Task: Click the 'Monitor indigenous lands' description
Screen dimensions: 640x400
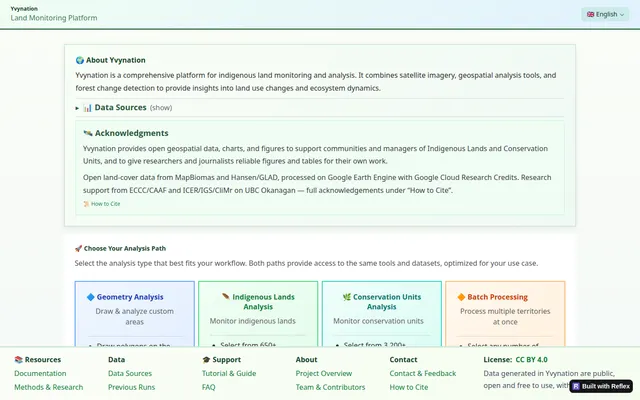Action: click(x=253, y=321)
